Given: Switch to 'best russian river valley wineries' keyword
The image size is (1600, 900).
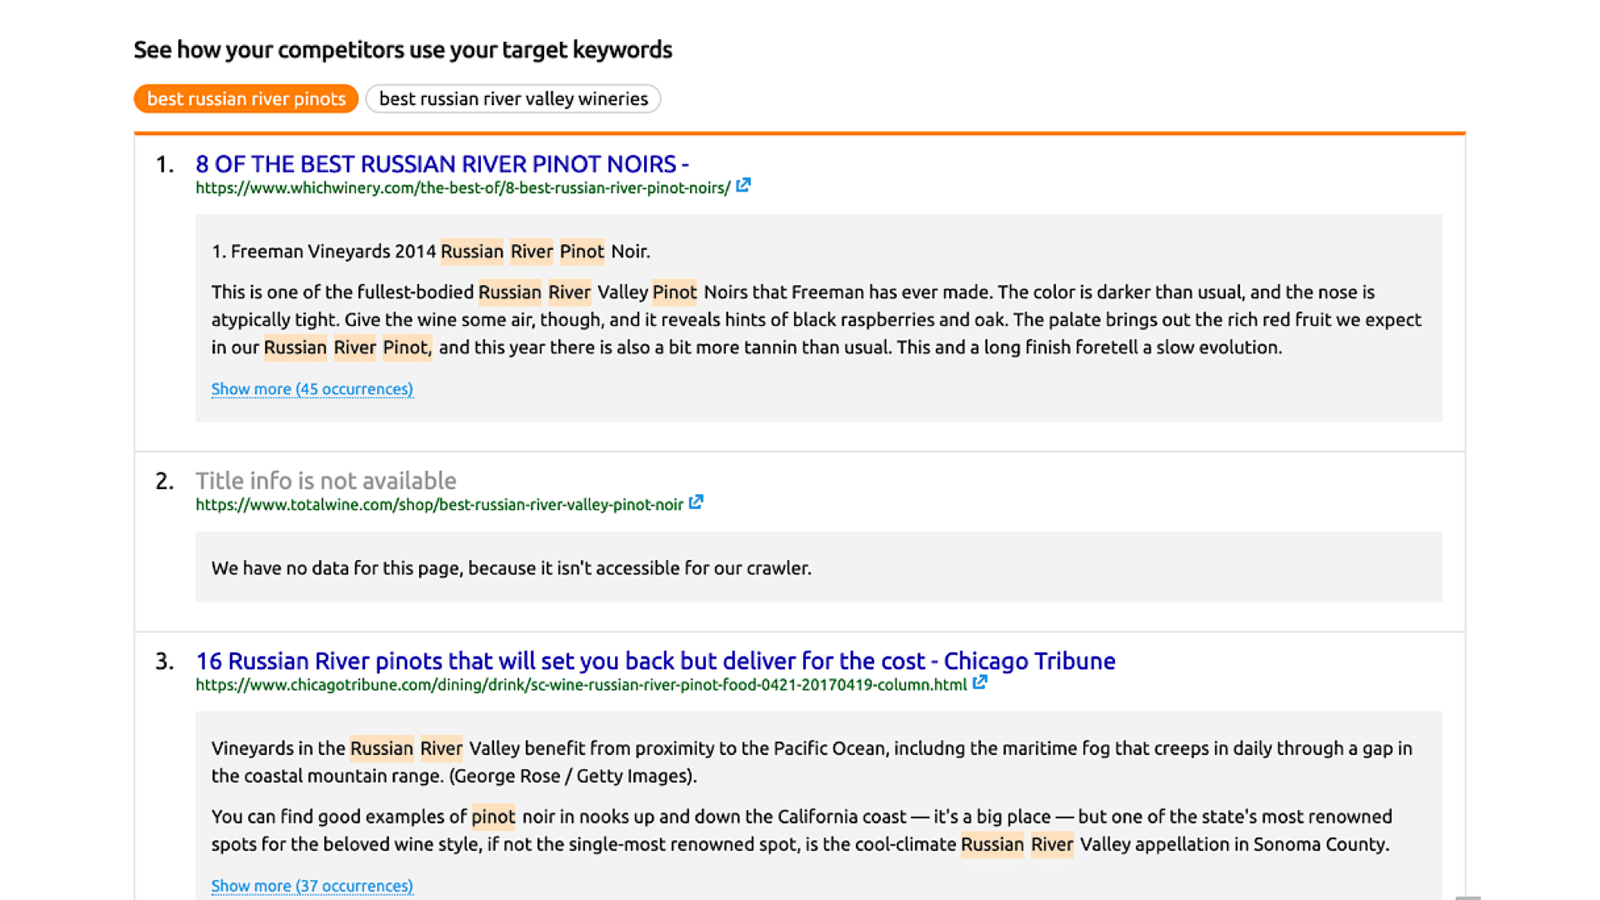Looking at the screenshot, I should click(x=513, y=98).
